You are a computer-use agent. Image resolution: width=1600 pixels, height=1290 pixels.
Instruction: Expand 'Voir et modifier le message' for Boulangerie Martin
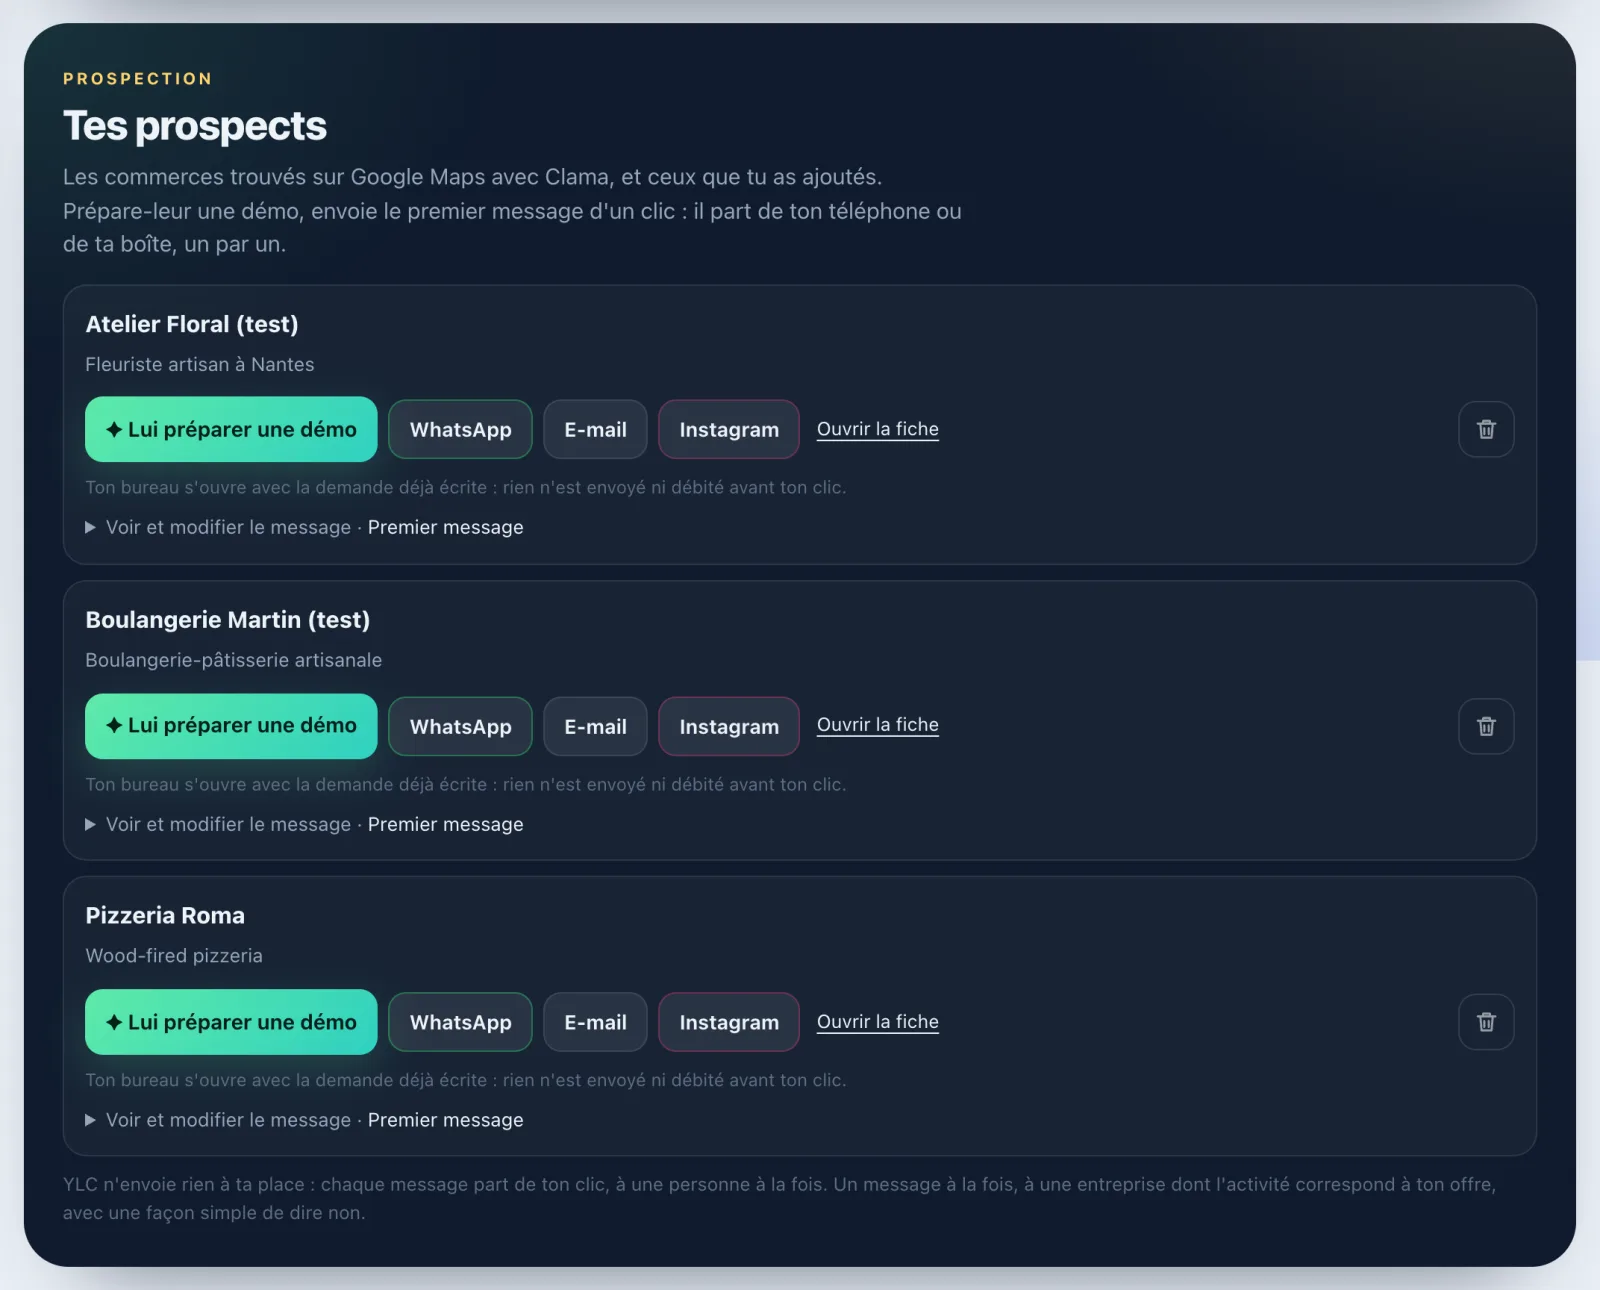(304, 824)
